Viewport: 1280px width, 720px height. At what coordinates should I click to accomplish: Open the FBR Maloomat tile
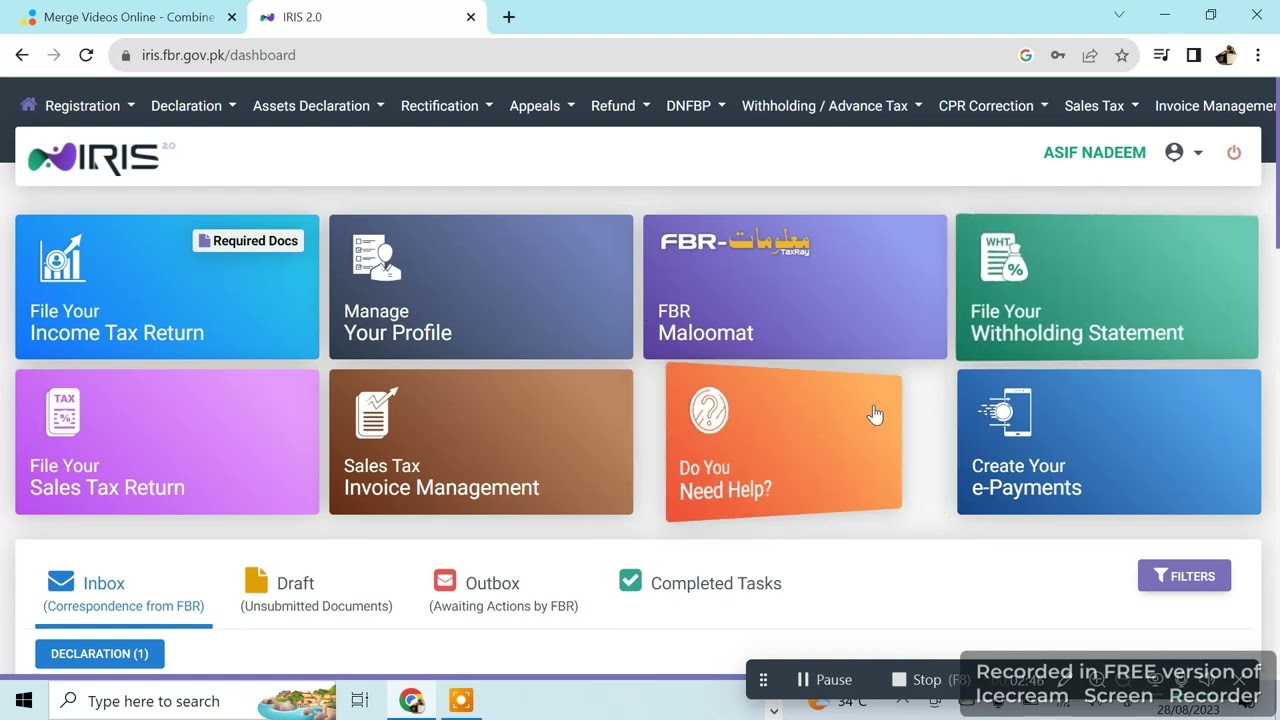coord(795,287)
